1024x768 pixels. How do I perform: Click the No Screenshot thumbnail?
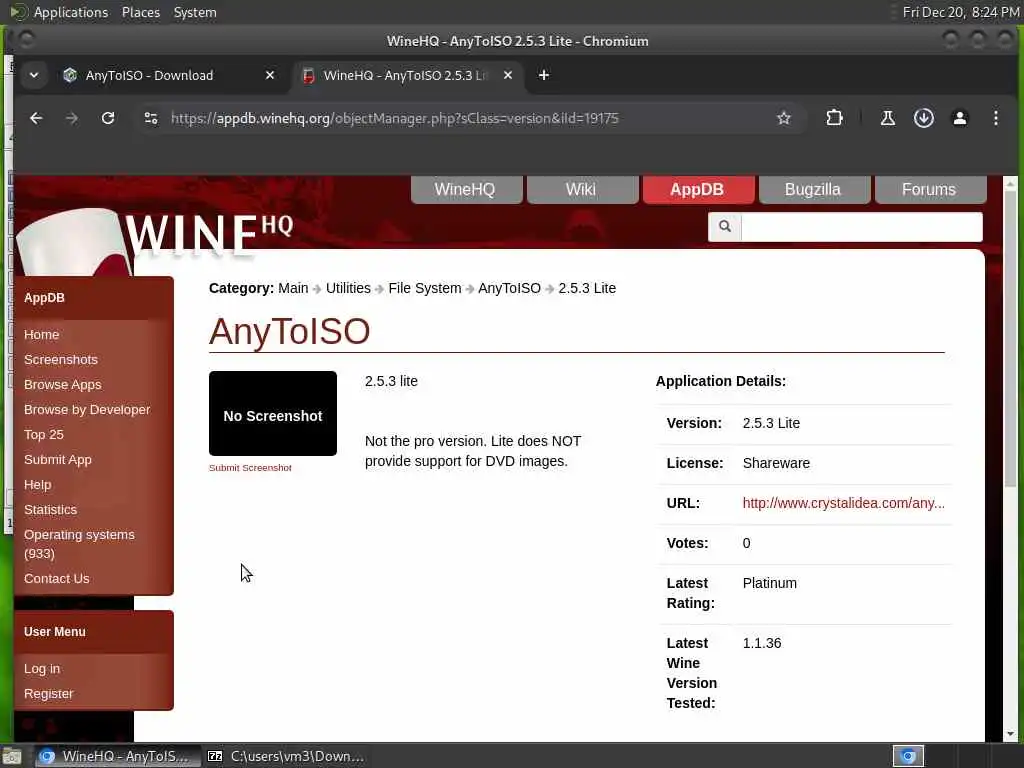273,413
